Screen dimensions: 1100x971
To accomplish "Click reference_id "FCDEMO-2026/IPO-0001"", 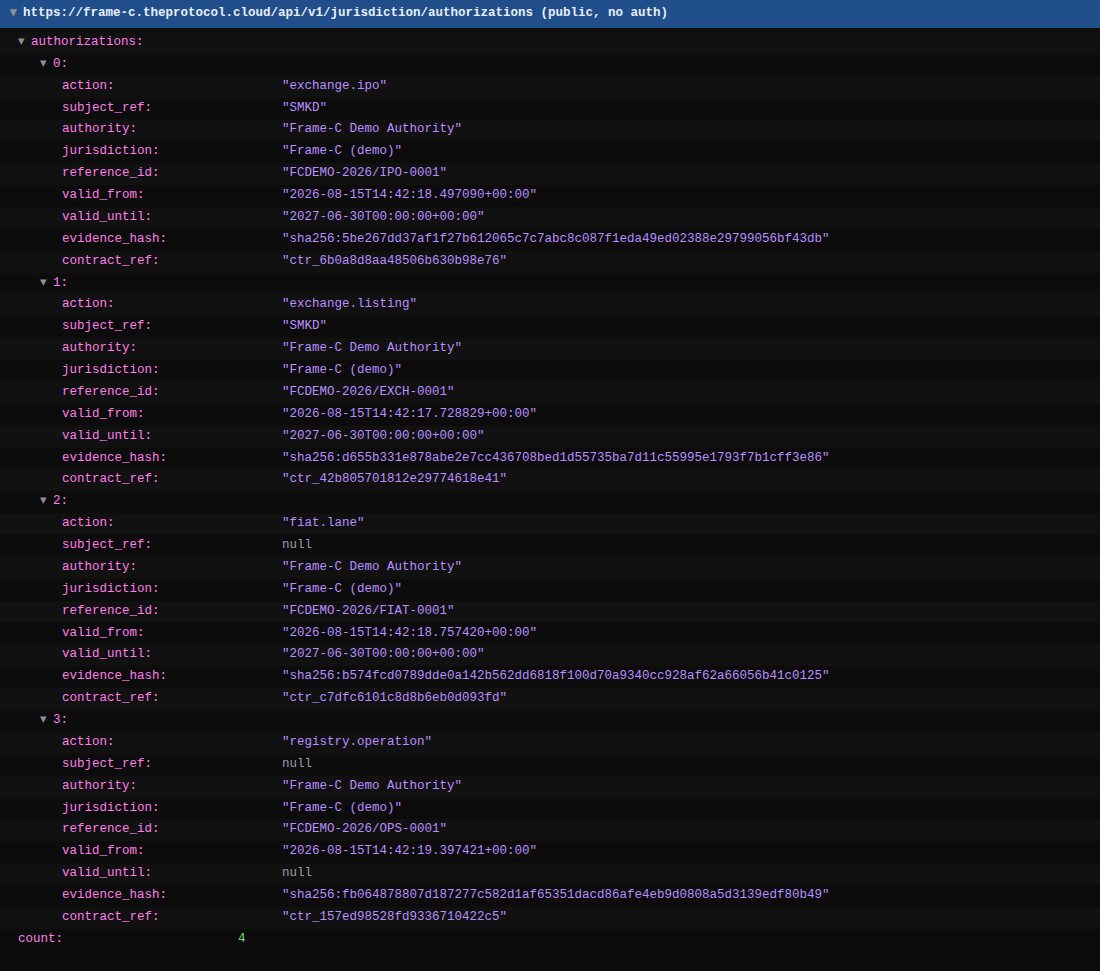I will tap(364, 172).
